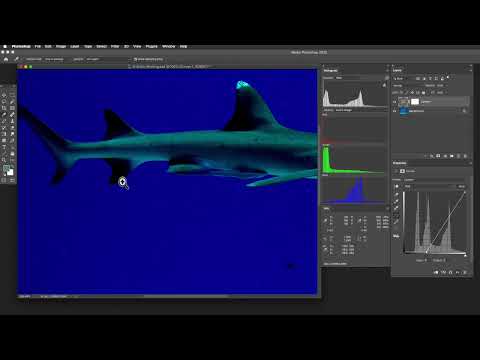Toggle lock all in Layers panel
This screenshot has height=360, width=480.
424,92
